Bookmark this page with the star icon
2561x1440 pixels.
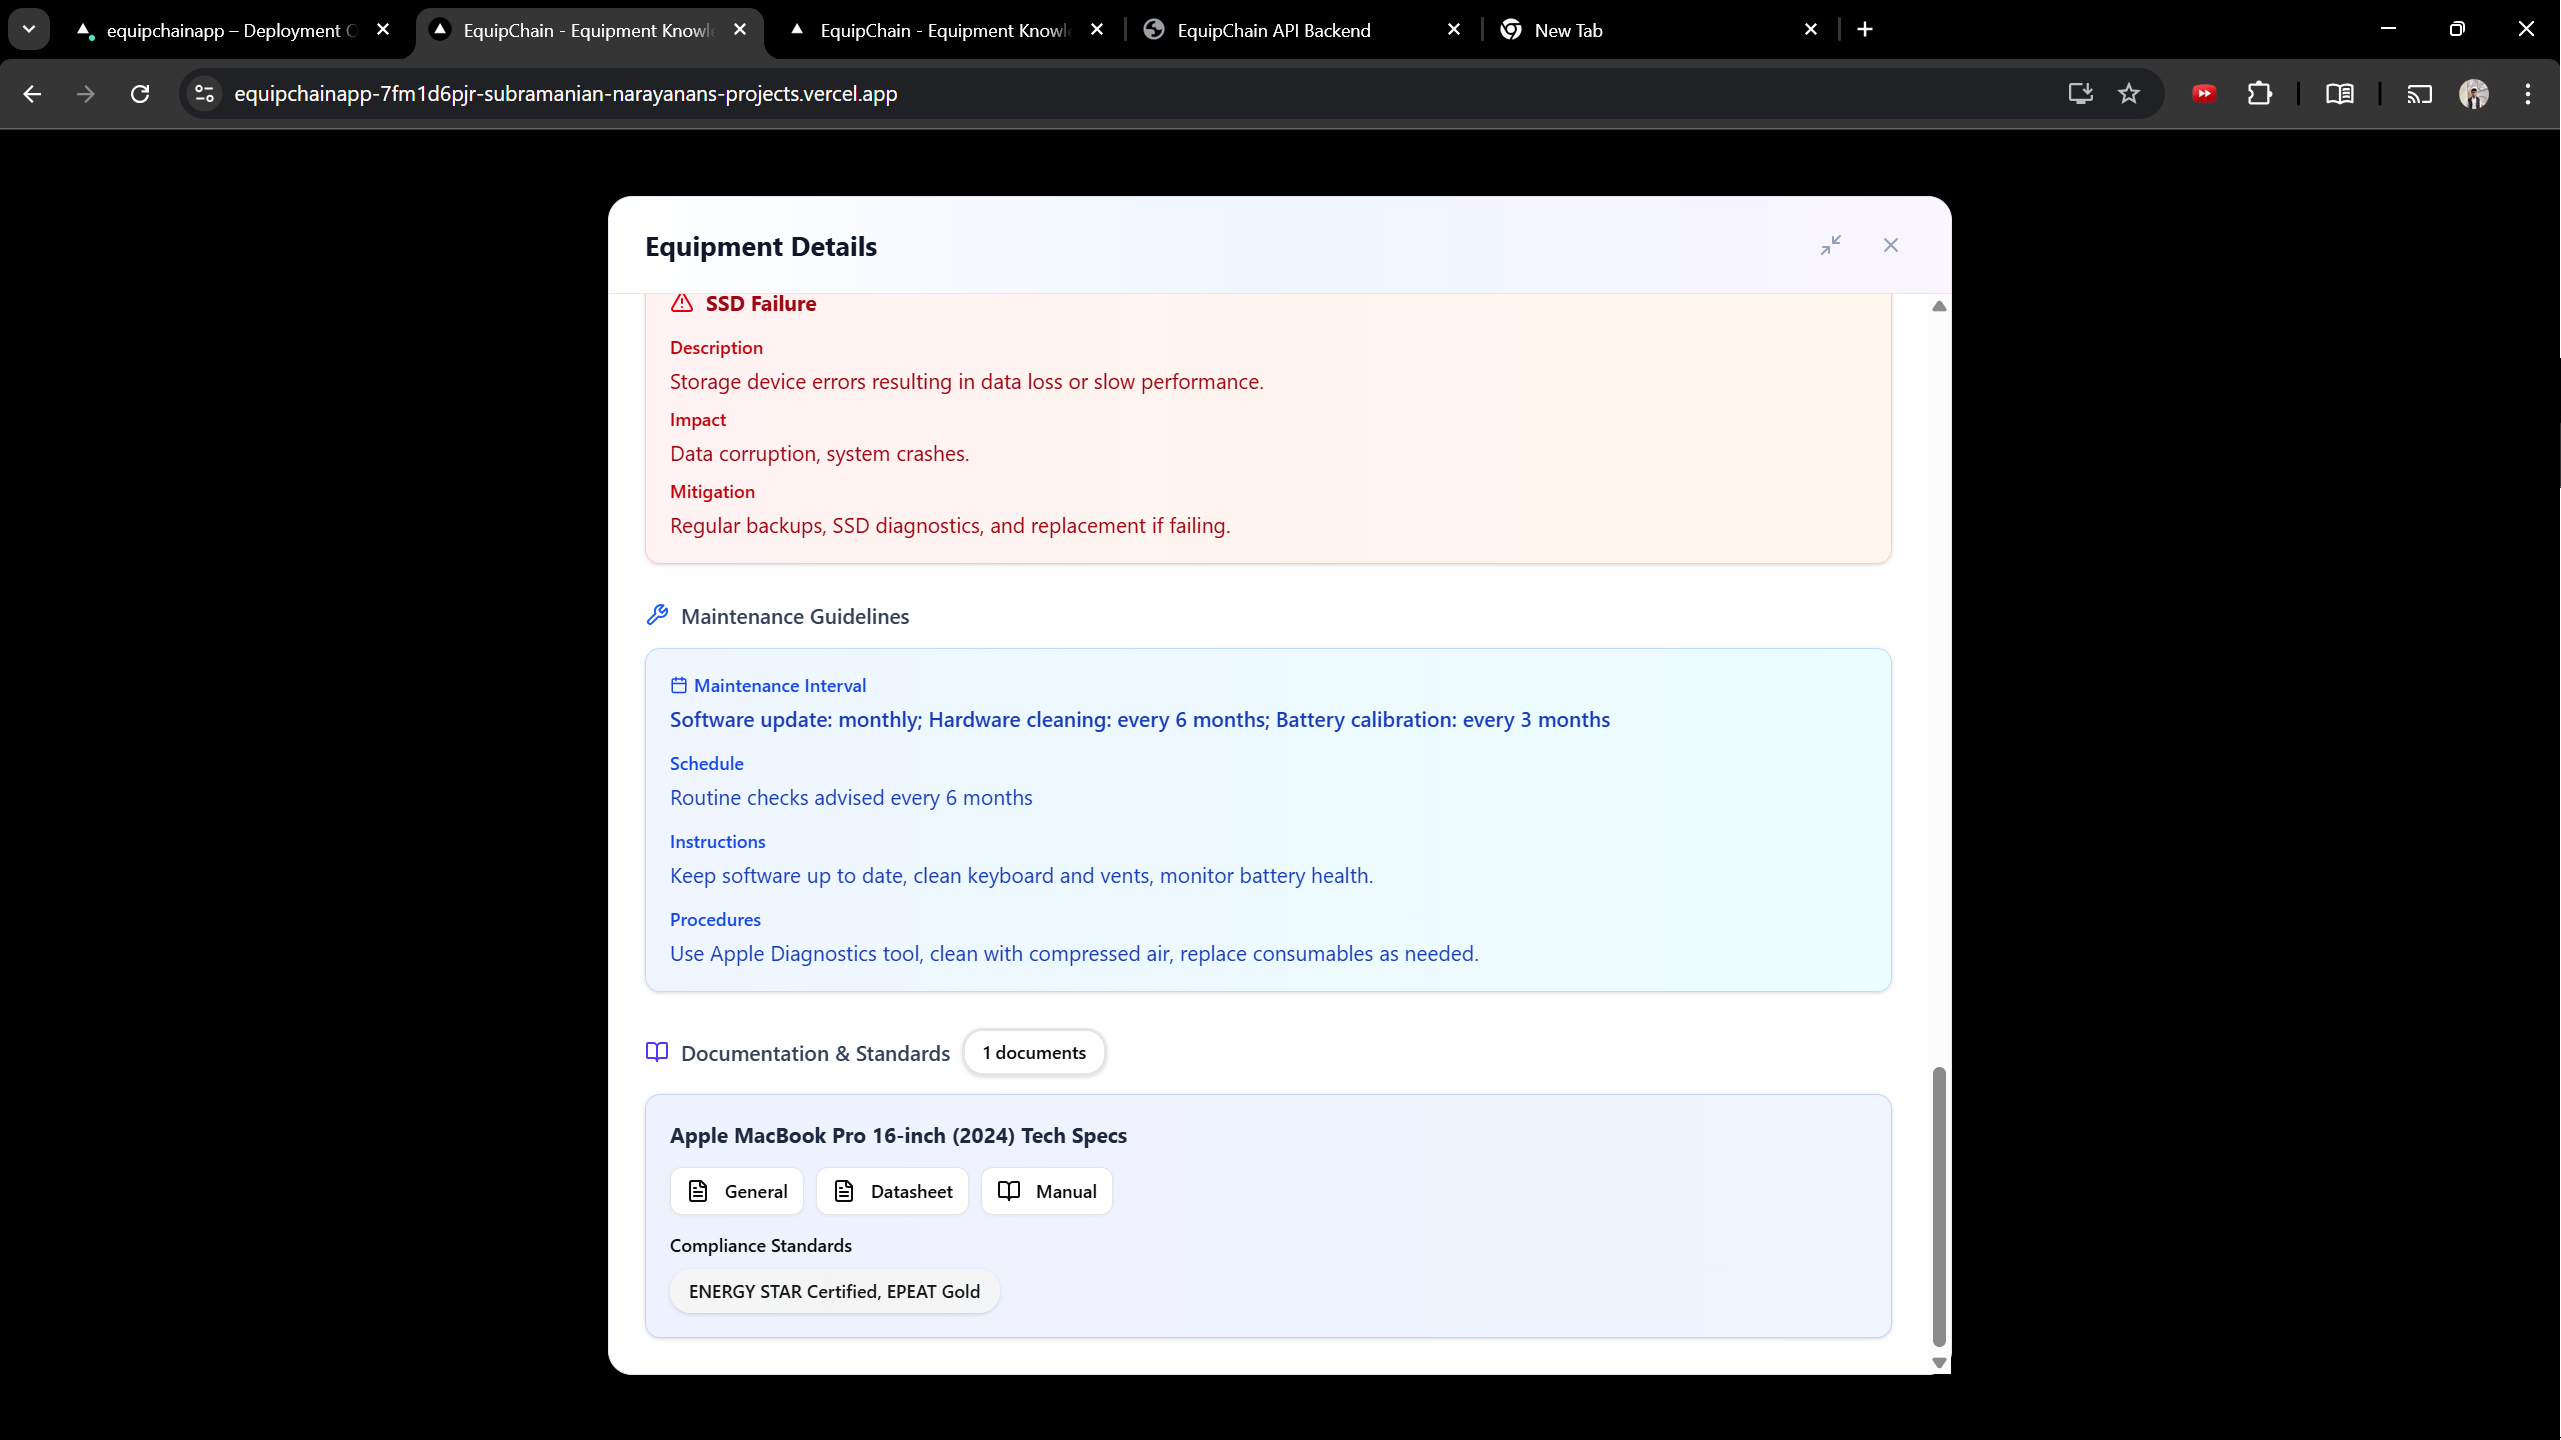click(2129, 94)
